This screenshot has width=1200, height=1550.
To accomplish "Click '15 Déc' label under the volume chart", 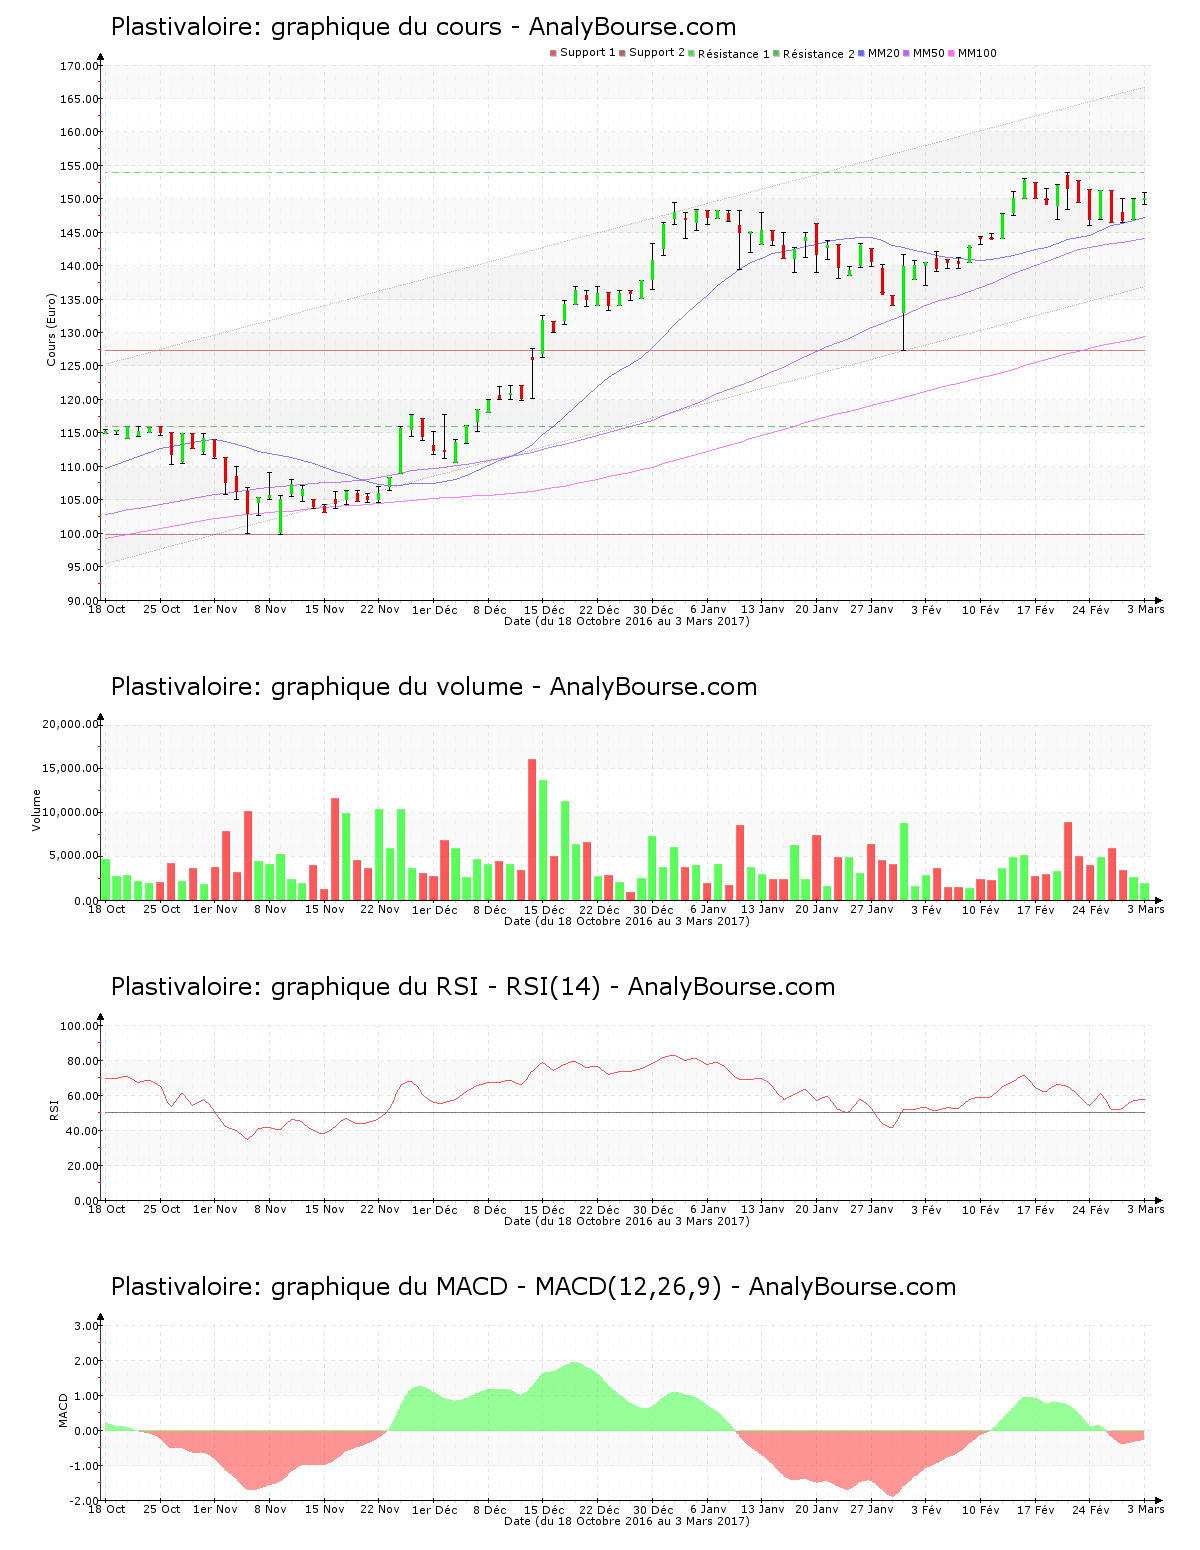I will click(x=544, y=910).
